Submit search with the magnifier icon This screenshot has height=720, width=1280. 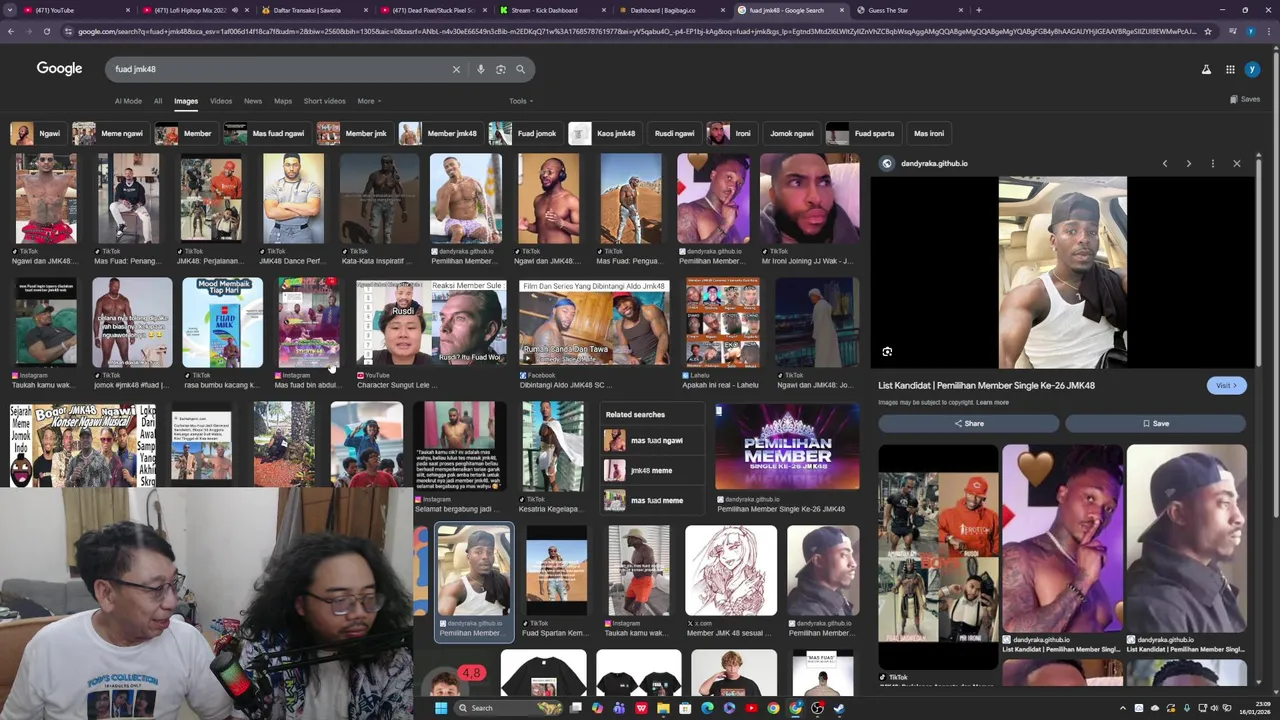coord(521,69)
